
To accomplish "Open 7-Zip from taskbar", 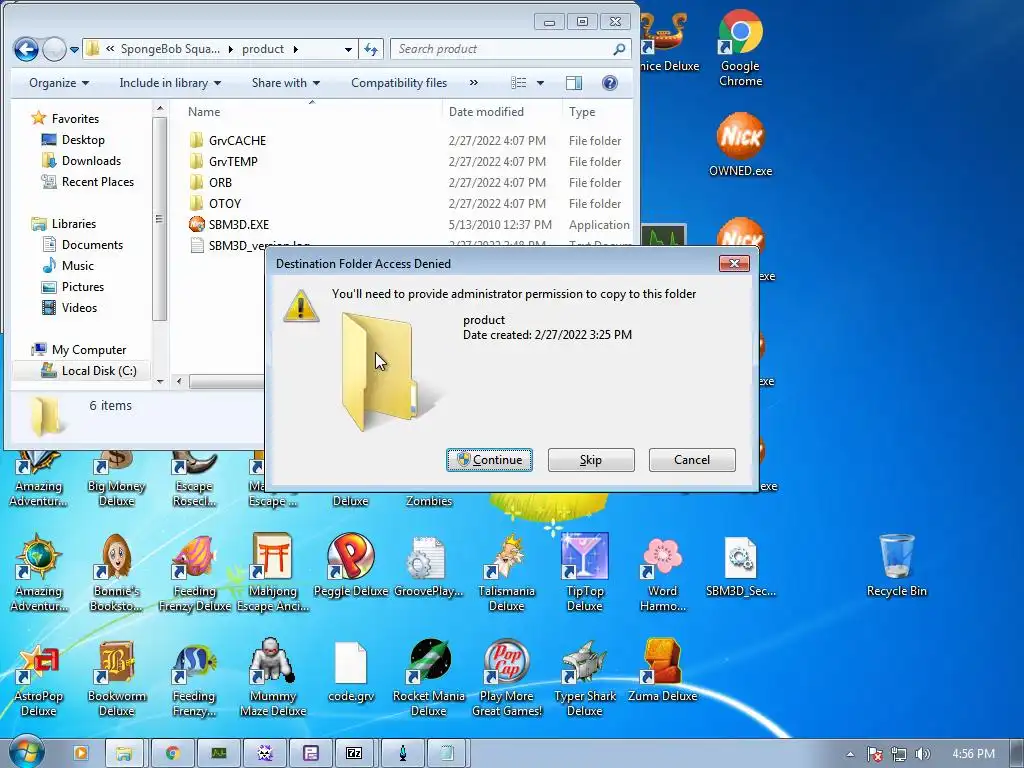I will click(x=353, y=753).
